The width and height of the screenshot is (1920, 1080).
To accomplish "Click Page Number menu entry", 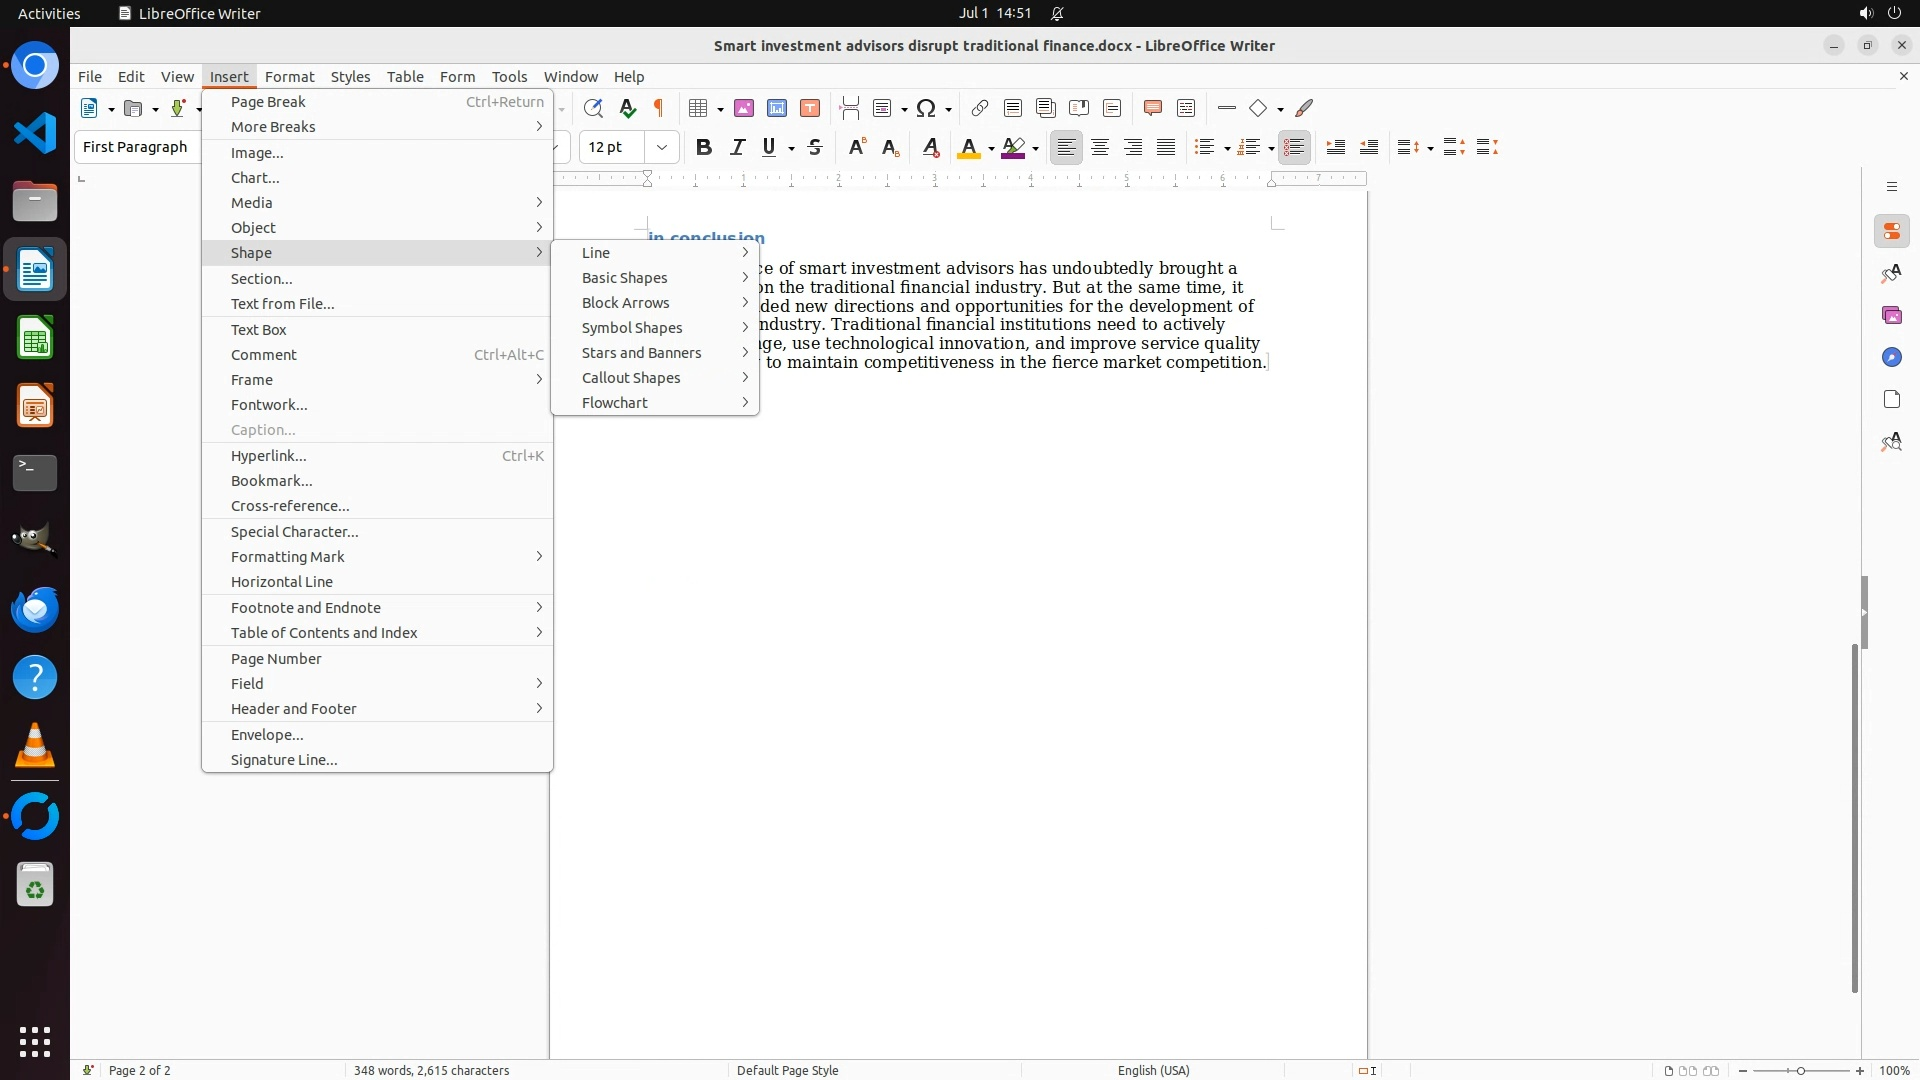I will pos(276,659).
